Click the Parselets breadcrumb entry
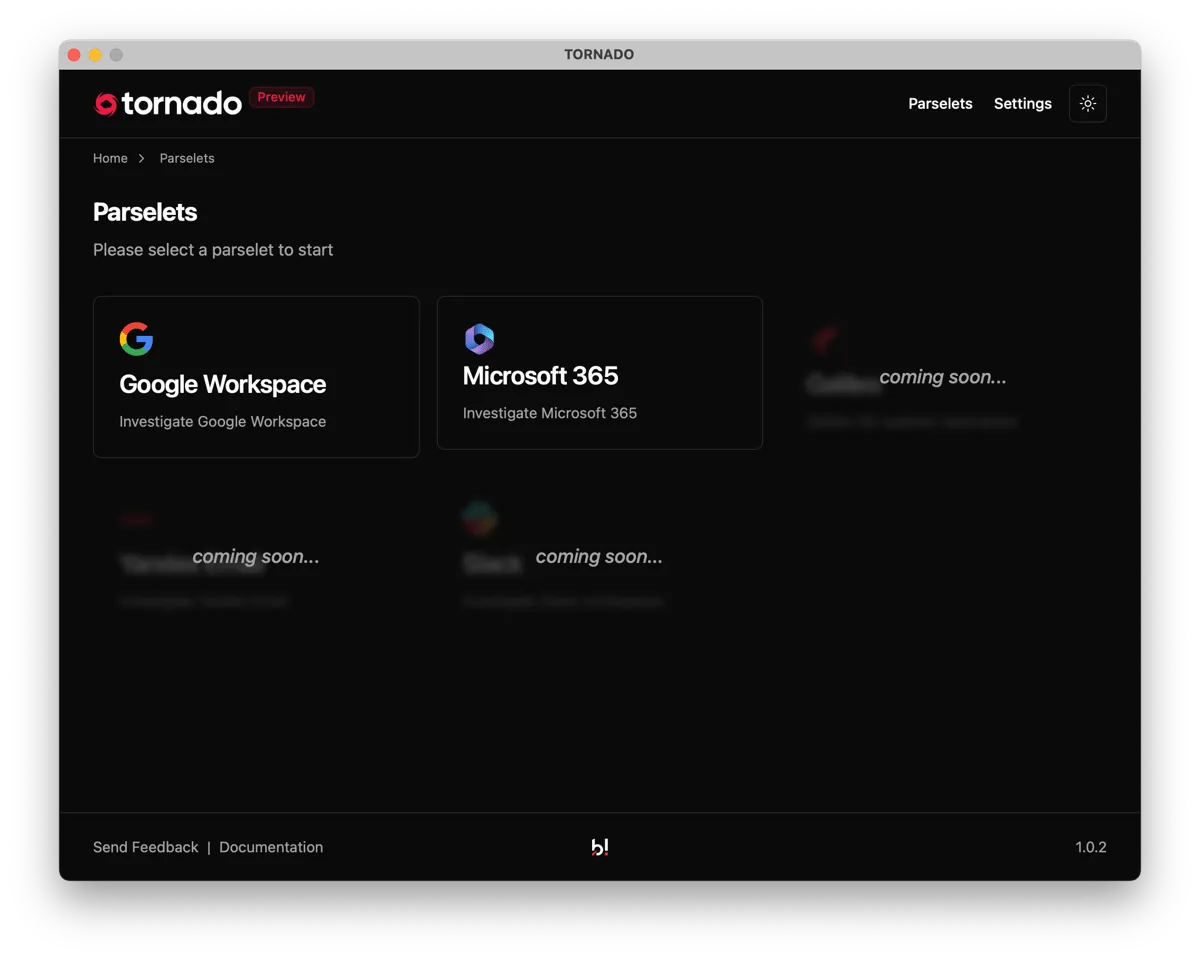Screen dimensions: 1200x959 coord(187,158)
